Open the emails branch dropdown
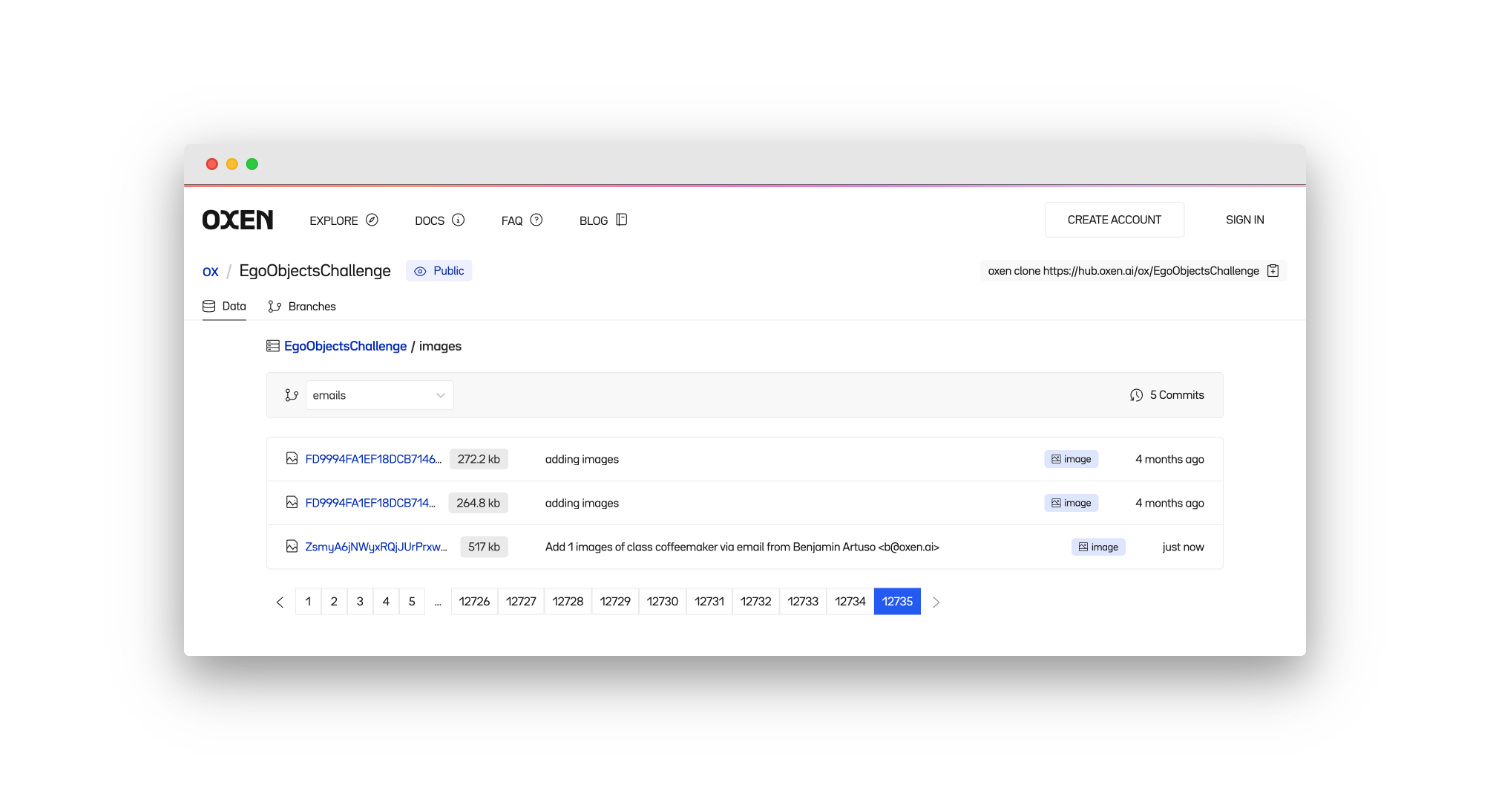This screenshot has width=1490, height=800. coord(379,395)
